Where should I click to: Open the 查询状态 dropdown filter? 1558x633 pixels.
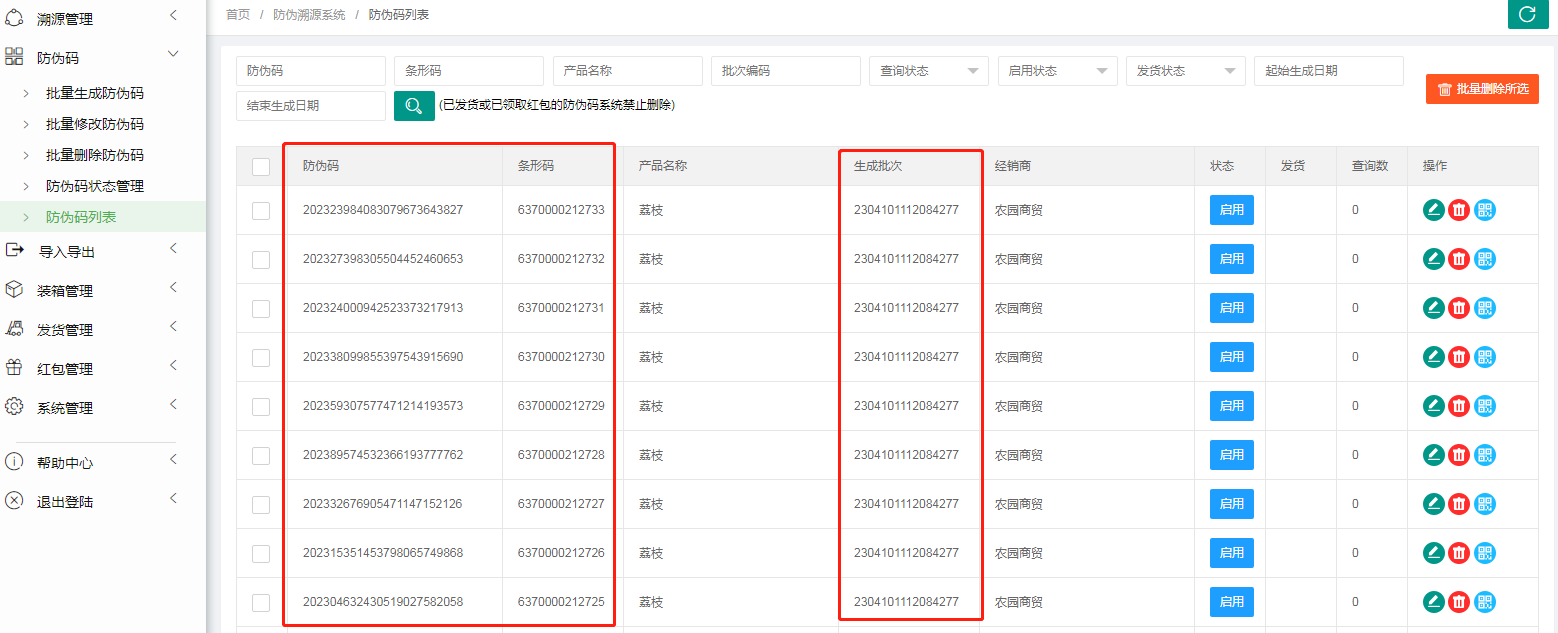[x=929, y=71]
